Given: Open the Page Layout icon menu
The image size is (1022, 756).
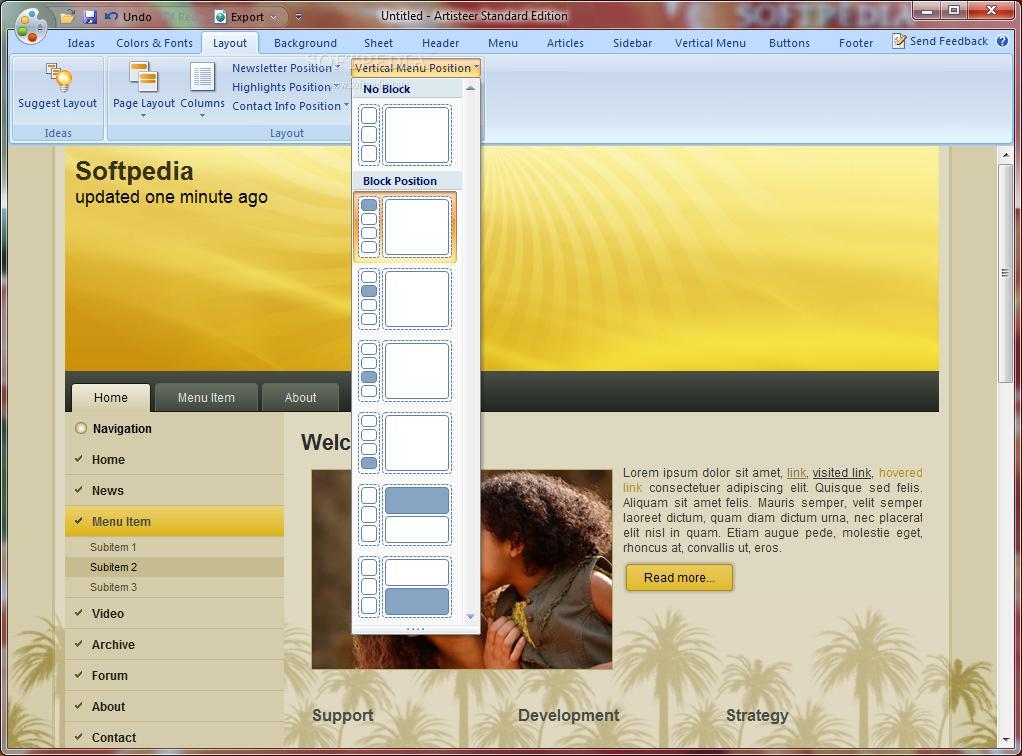Looking at the screenshot, I should [143, 88].
